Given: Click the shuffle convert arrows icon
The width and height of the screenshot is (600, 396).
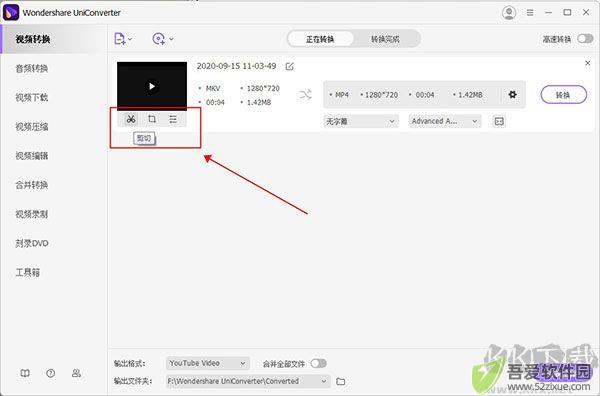Looking at the screenshot, I should click(305, 95).
